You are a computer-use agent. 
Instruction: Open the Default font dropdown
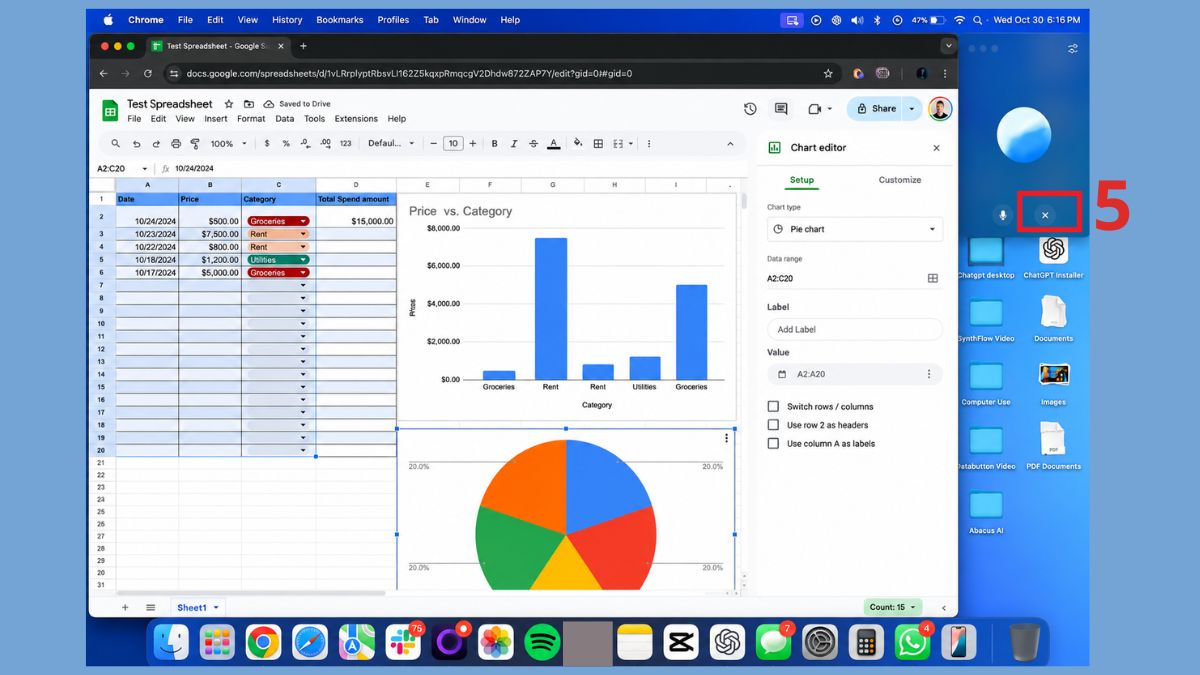391,144
